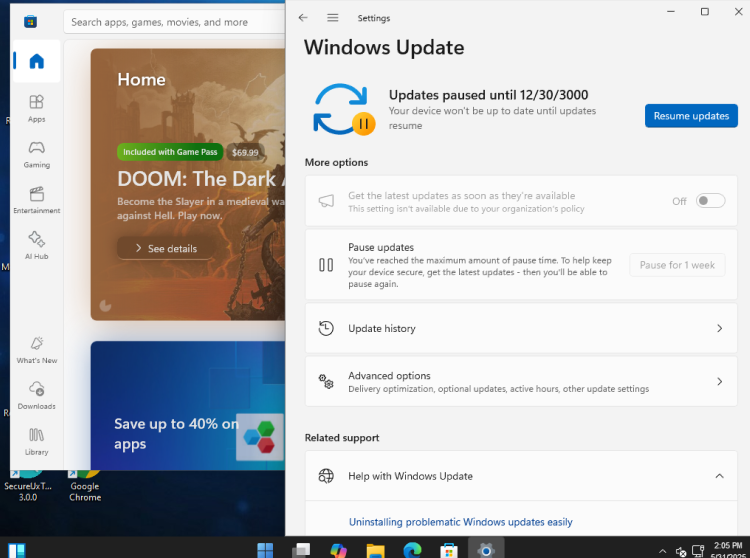Open Microsoft Edge from taskbar
The image size is (750, 558).
[412, 550]
